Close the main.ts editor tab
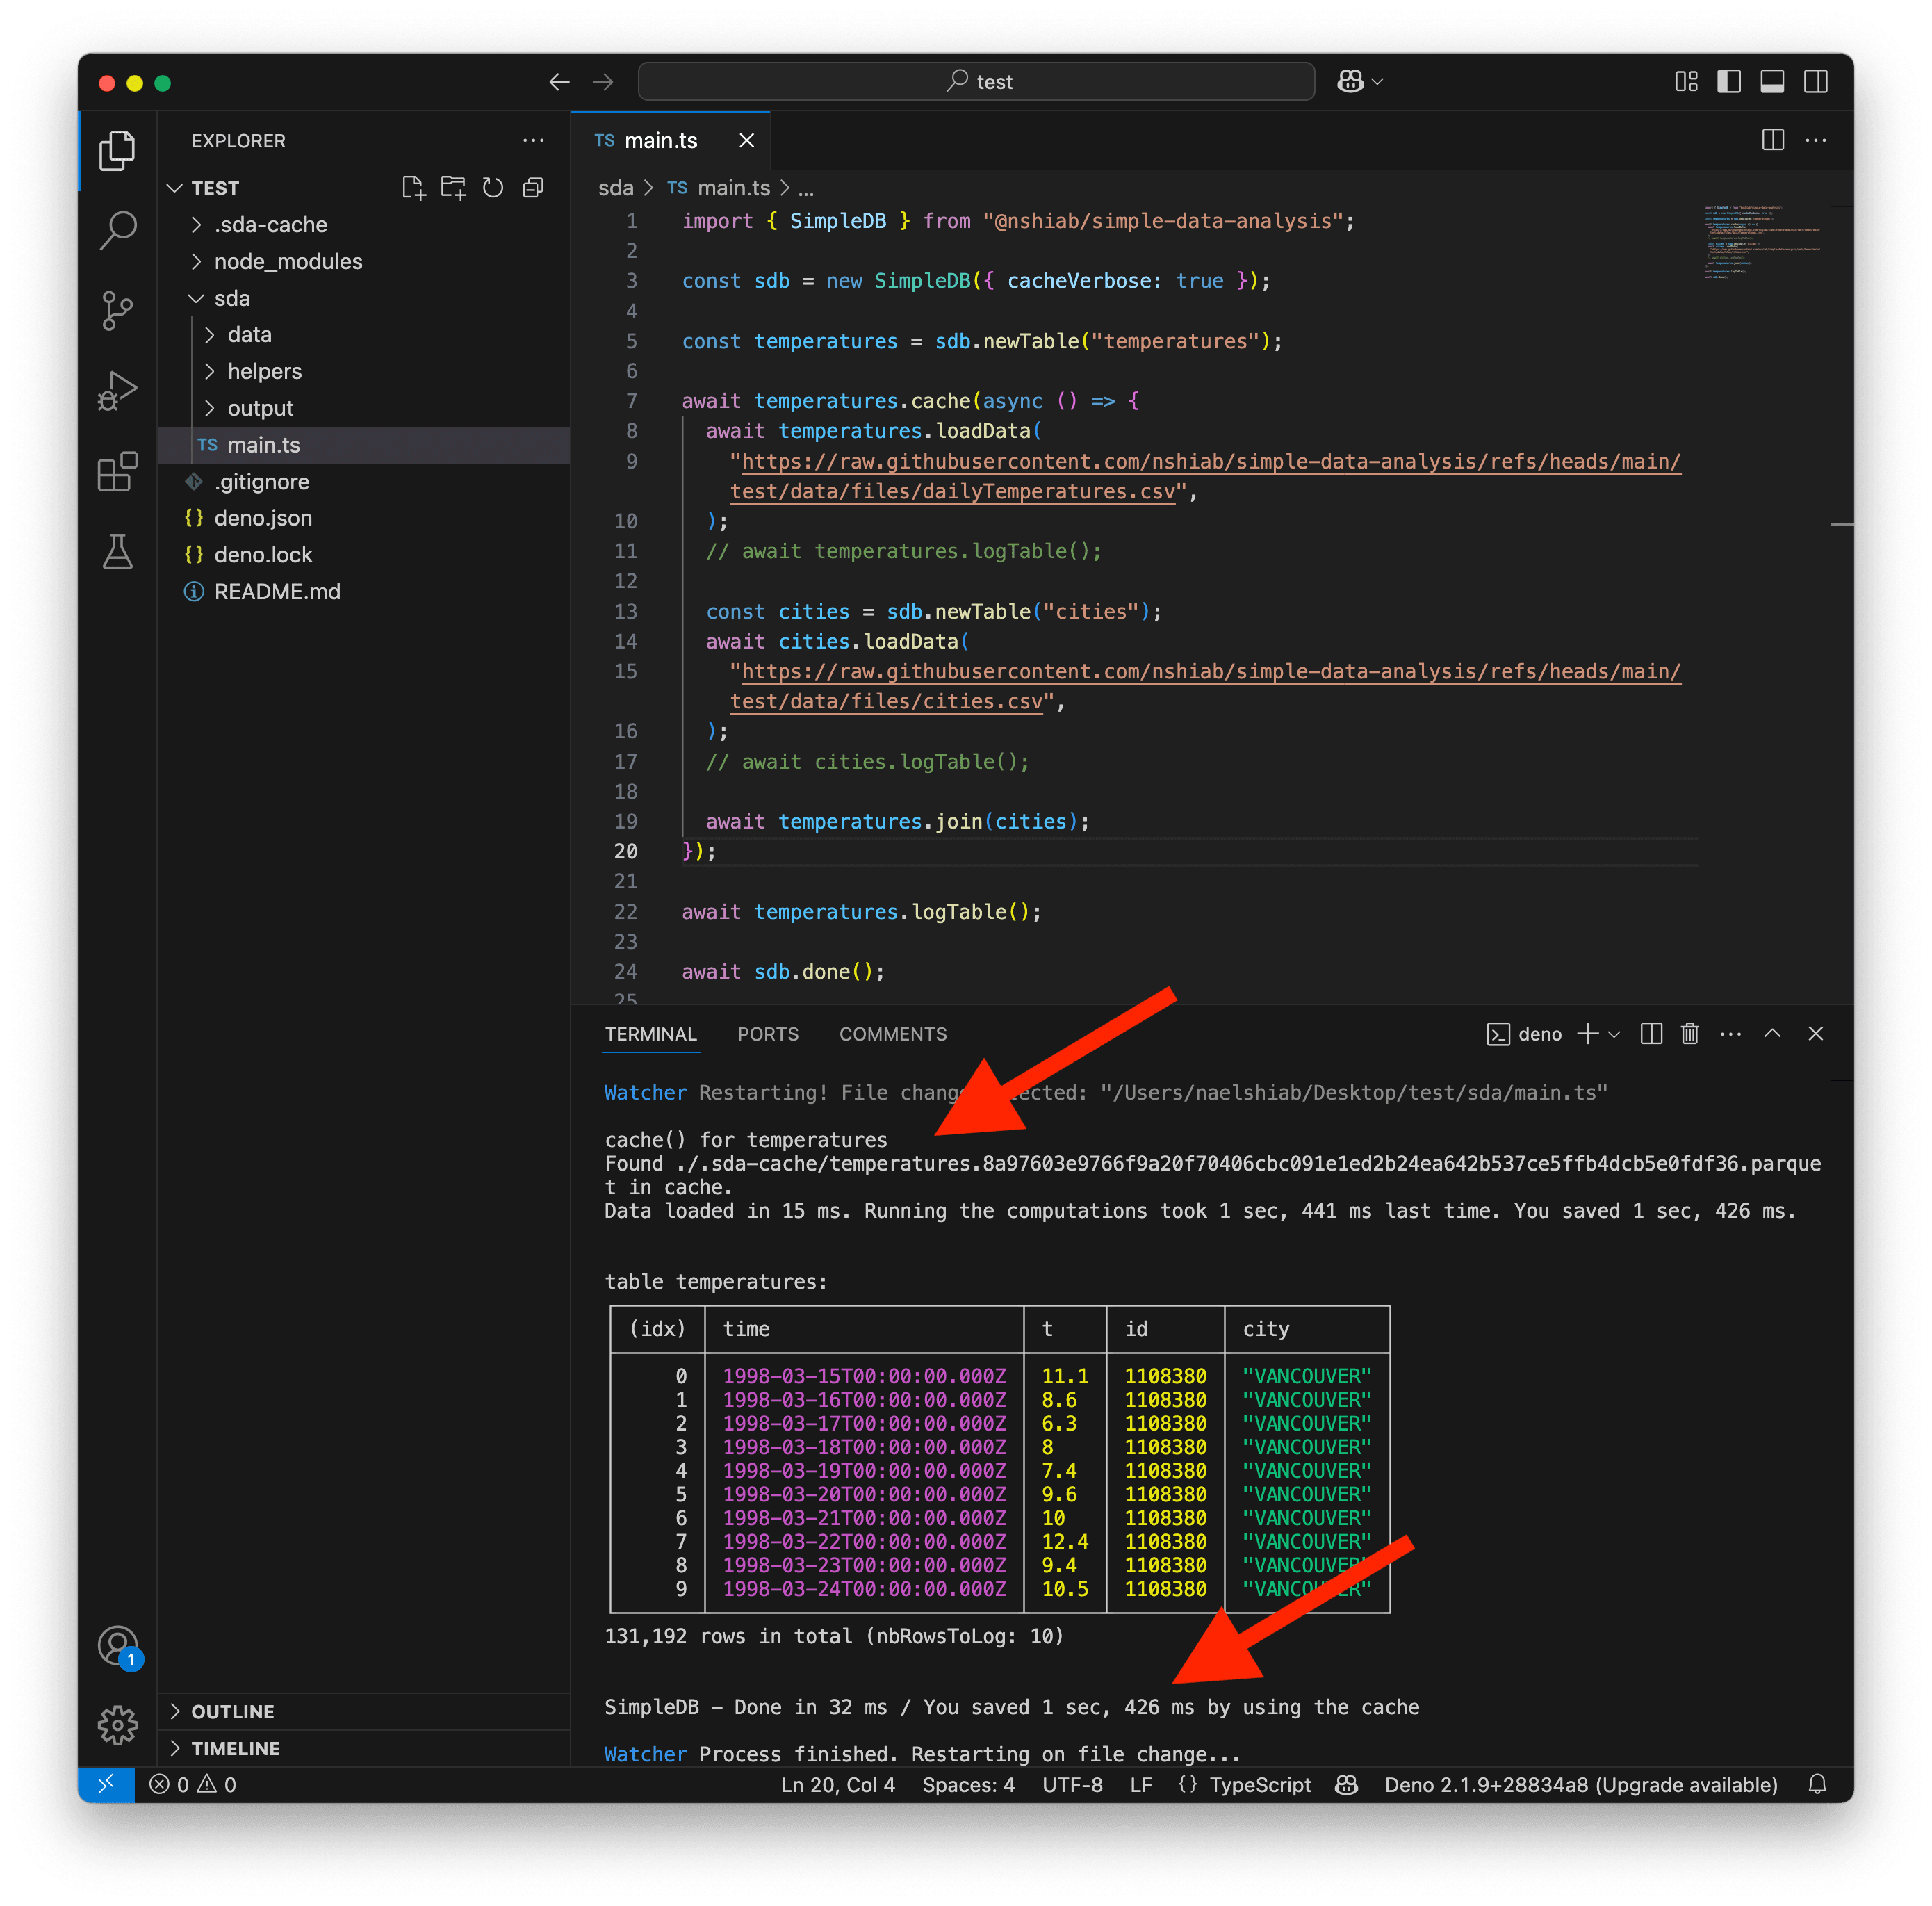1932x1906 pixels. tap(746, 141)
